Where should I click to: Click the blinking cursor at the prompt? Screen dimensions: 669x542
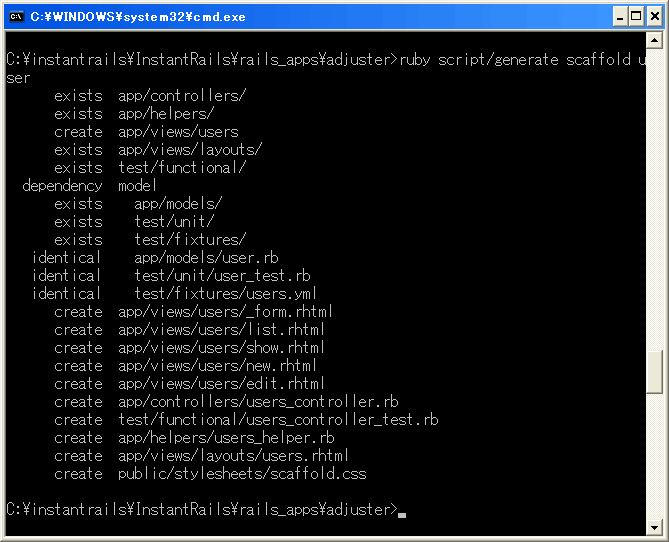(x=401, y=515)
